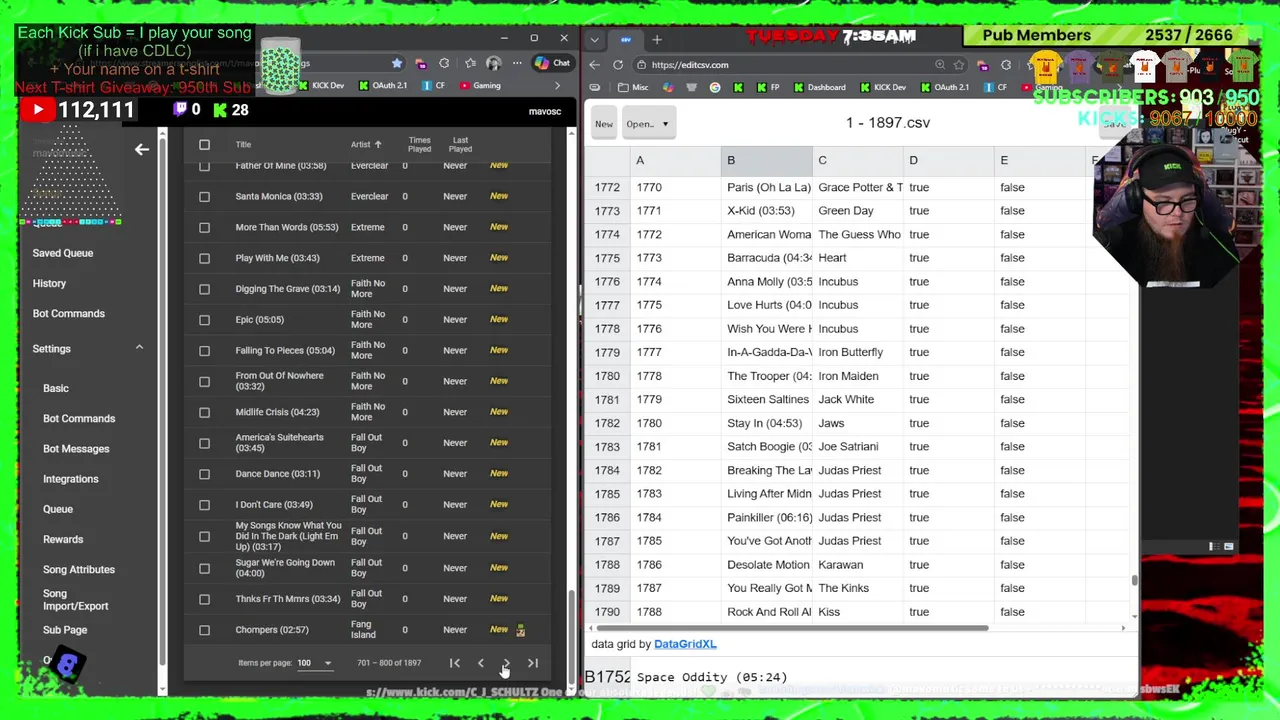This screenshot has height=720, width=1280.
Task: Click the back arrow above the sidebar
Action: click(142, 149)
